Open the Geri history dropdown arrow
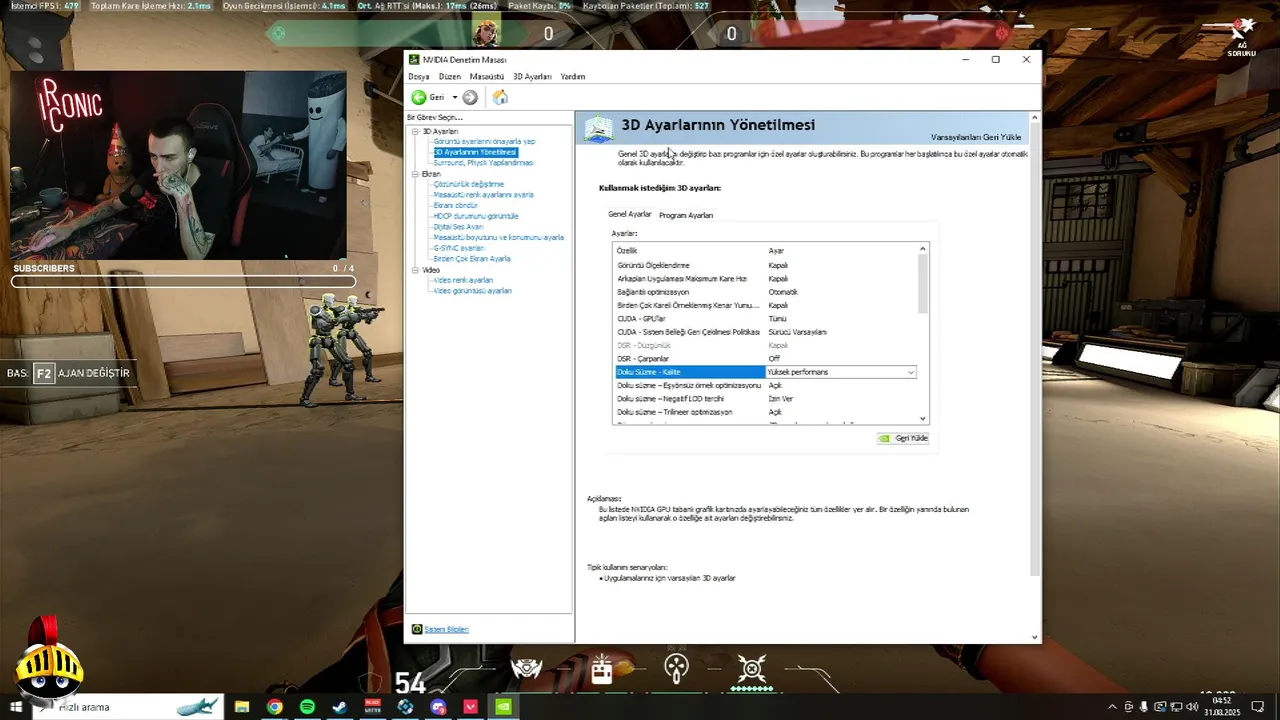The image size is (1280, 720). (454, 97)
